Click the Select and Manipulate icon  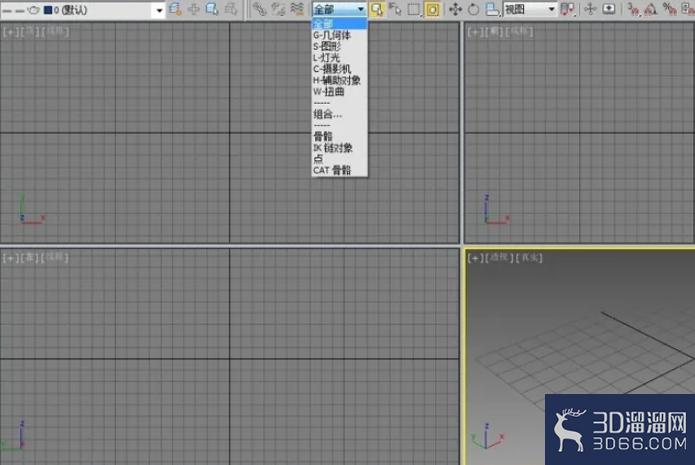pos(590,9)
